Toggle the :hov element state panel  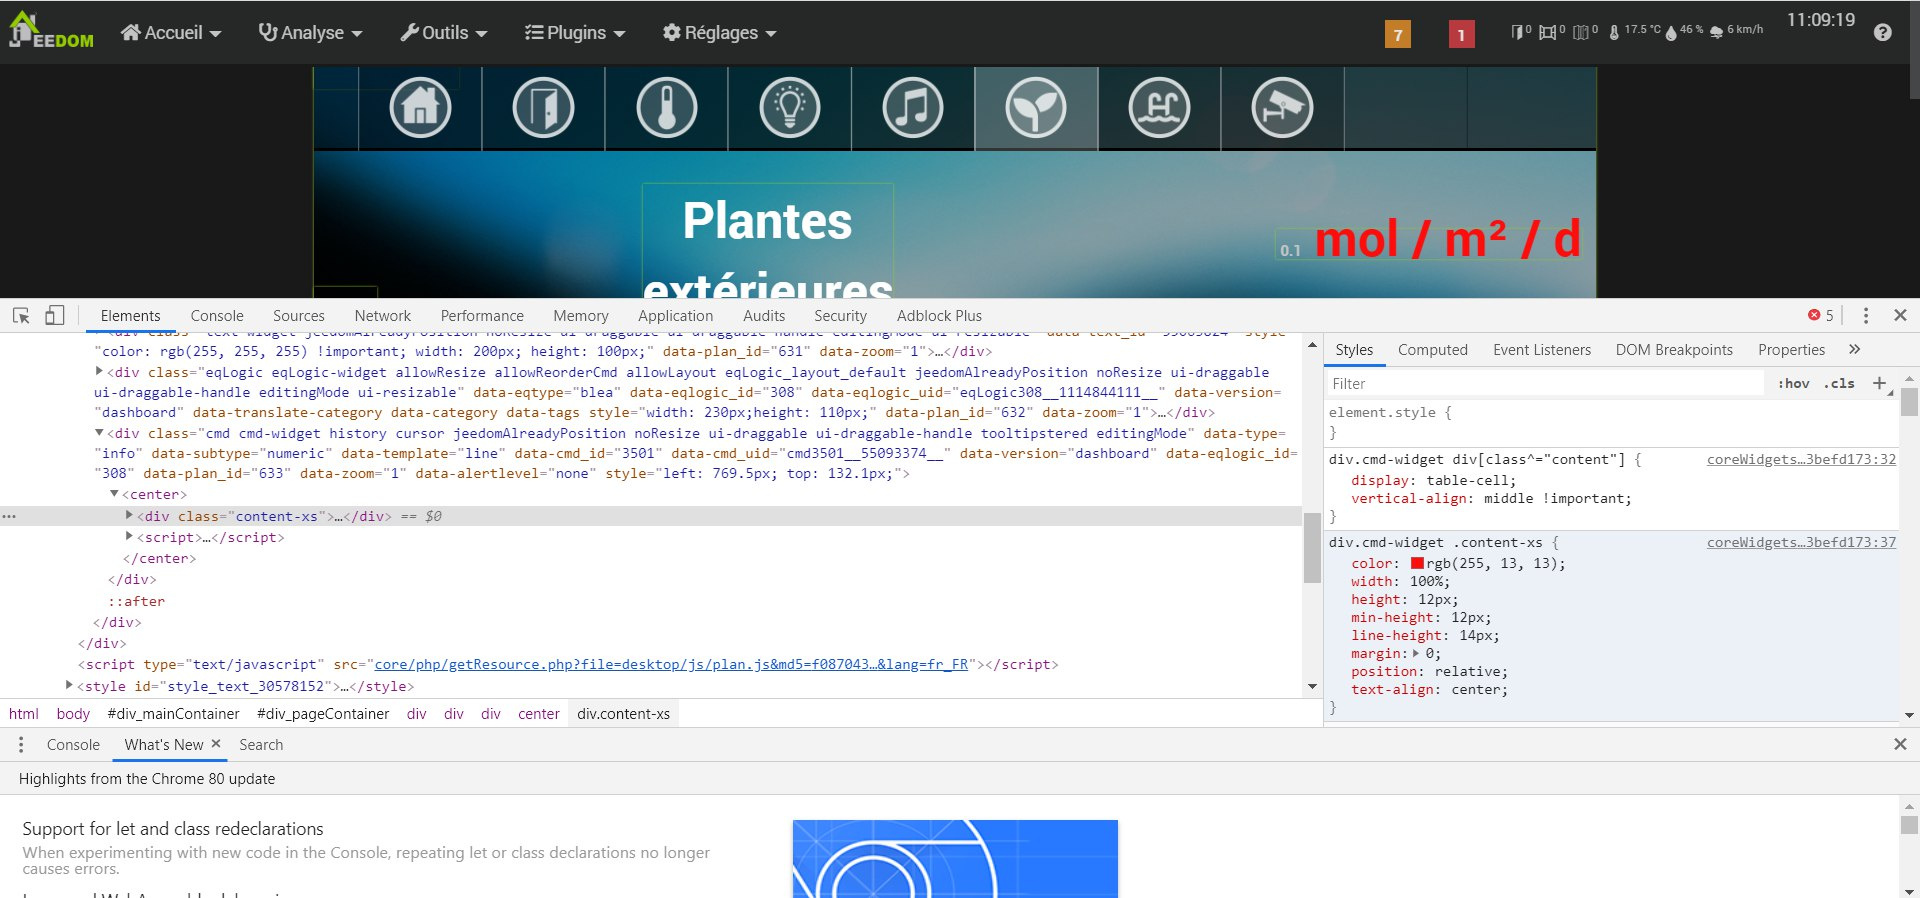pos(1793,383)
